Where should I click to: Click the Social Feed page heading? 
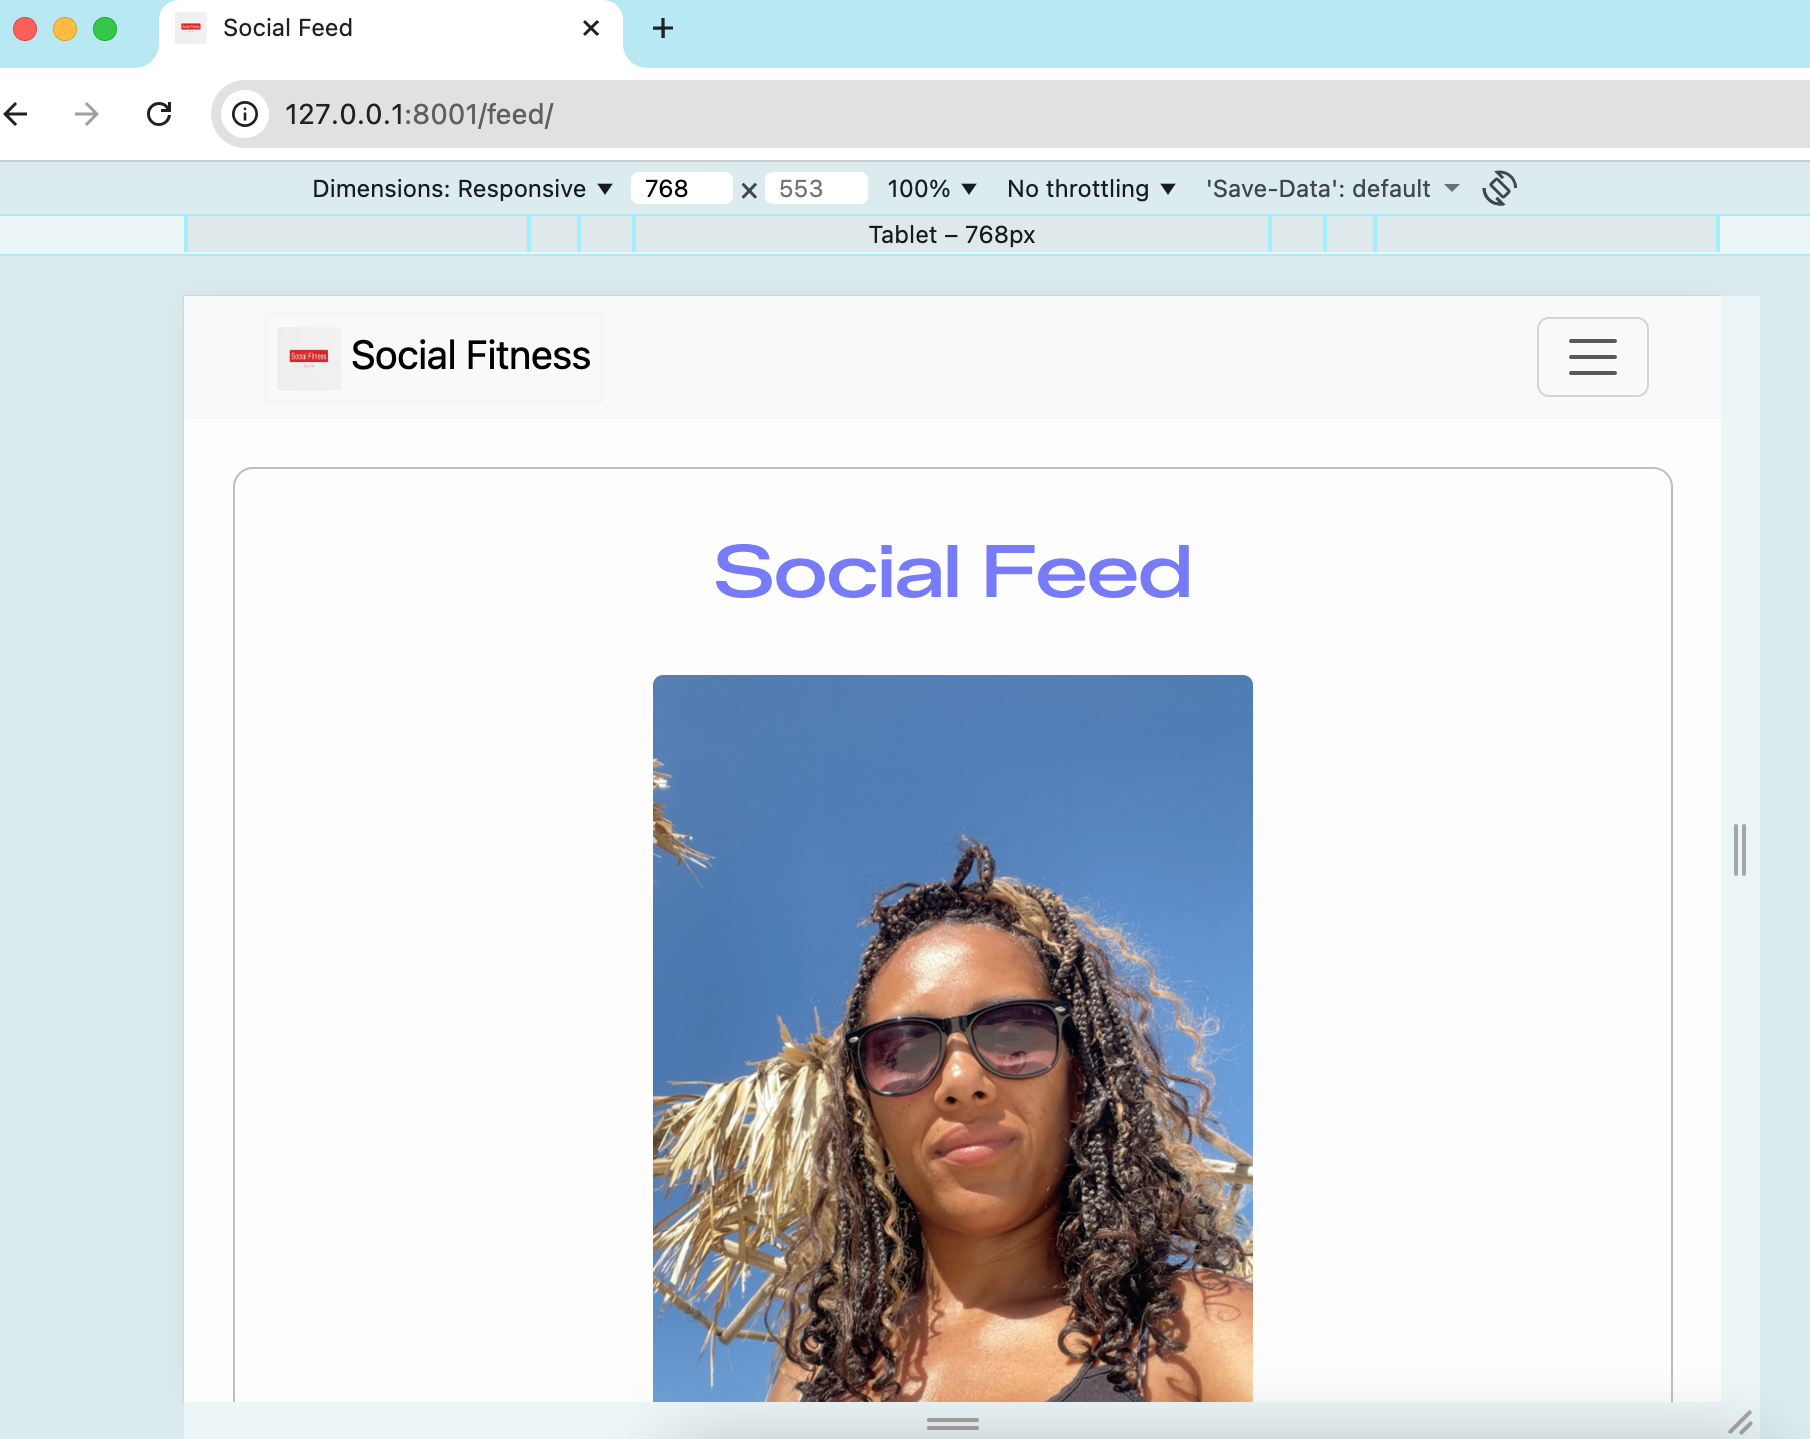click(951, 572)
